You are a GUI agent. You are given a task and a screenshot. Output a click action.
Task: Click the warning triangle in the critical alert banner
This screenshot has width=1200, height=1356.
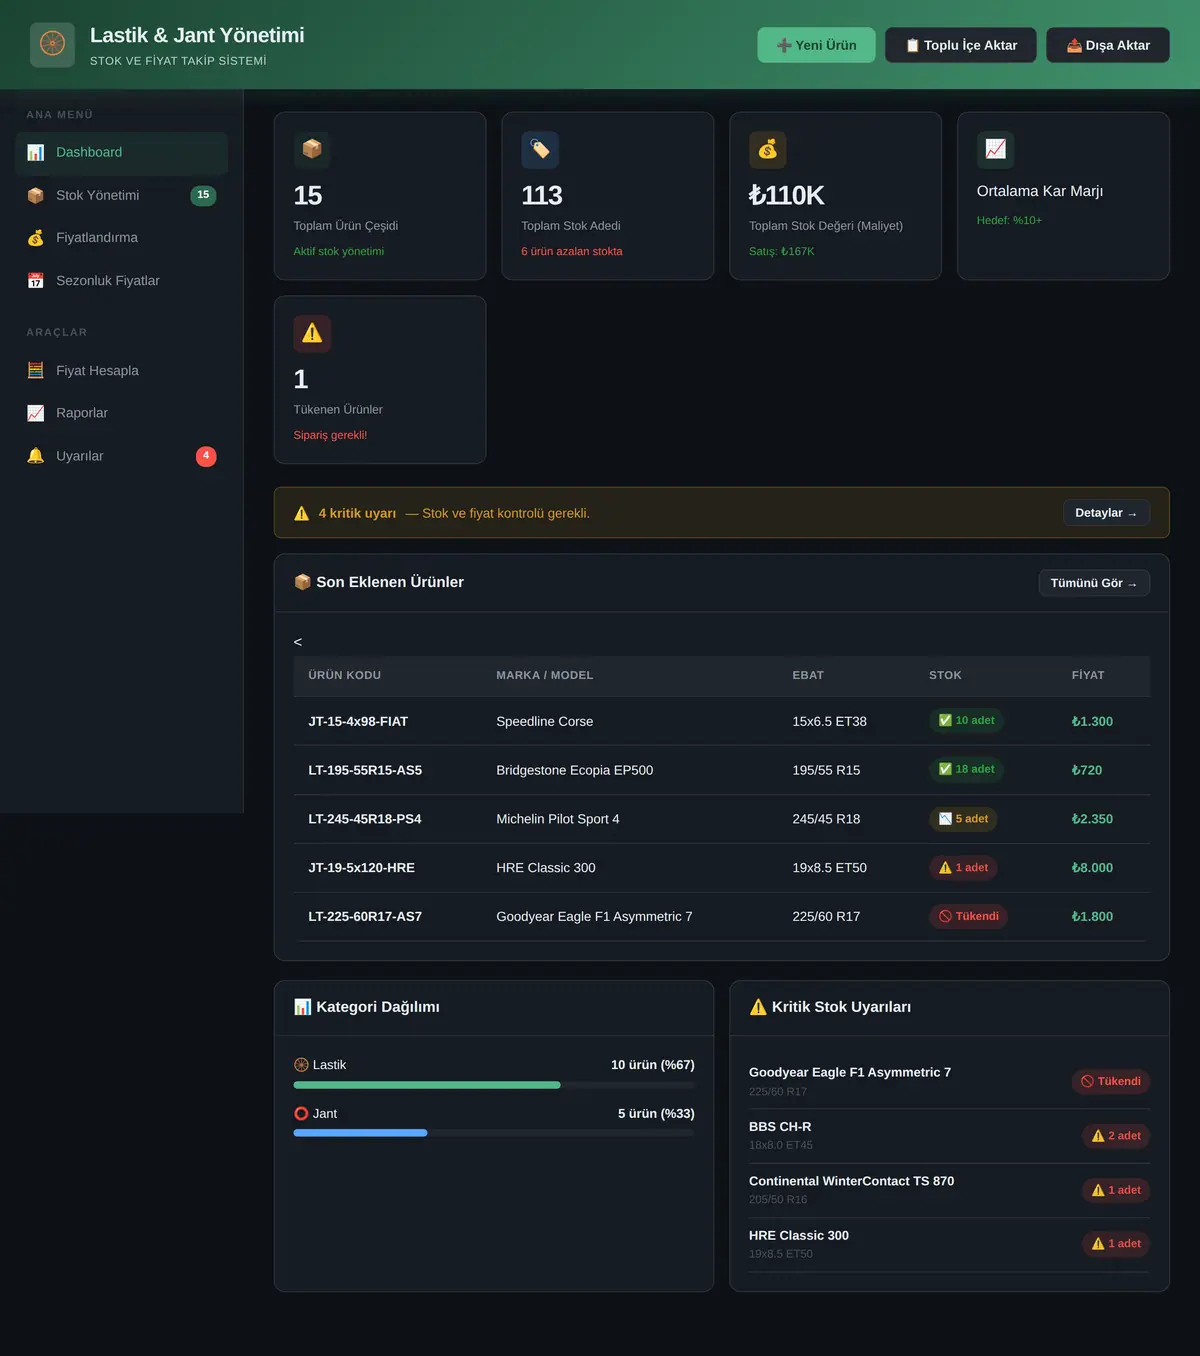302,513
